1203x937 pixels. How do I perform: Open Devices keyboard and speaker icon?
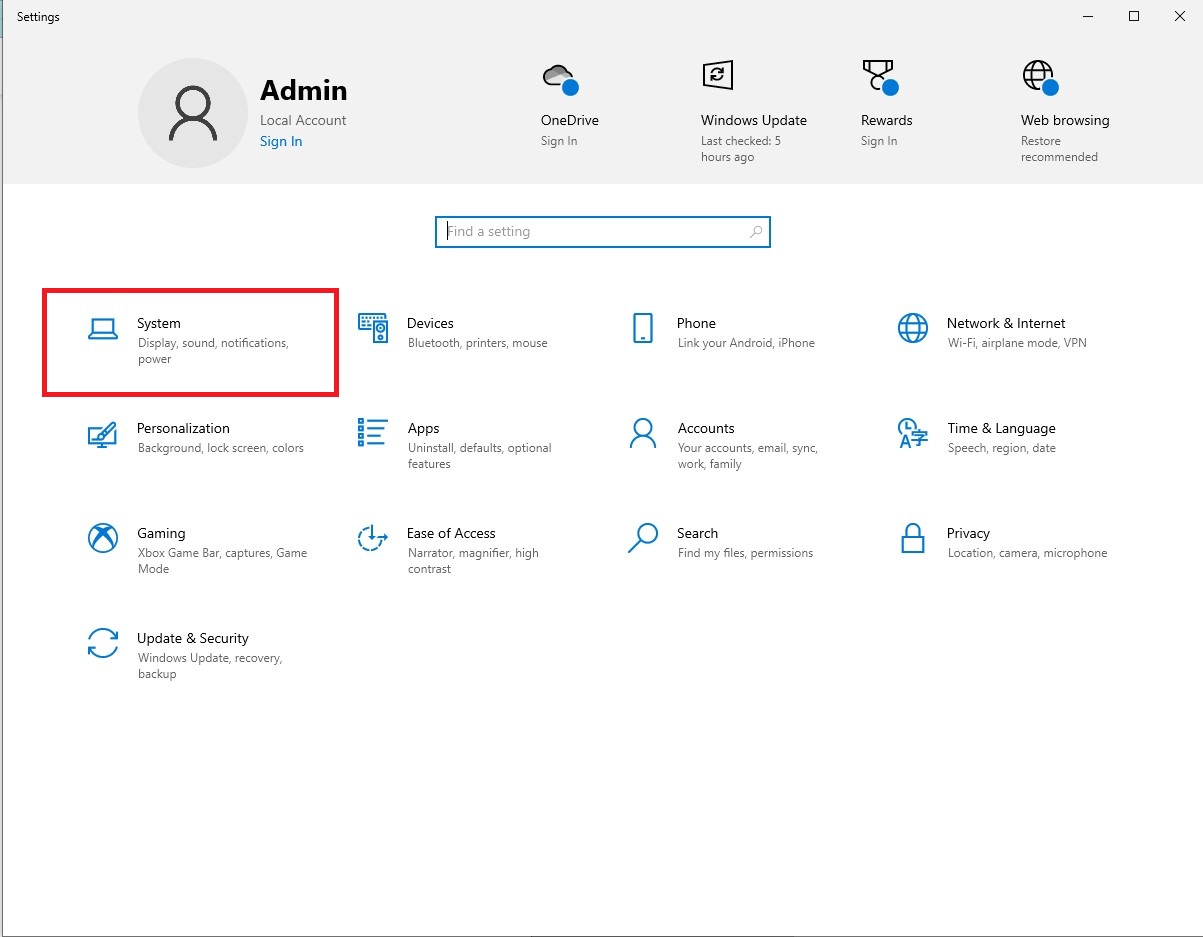pos(373,328)
